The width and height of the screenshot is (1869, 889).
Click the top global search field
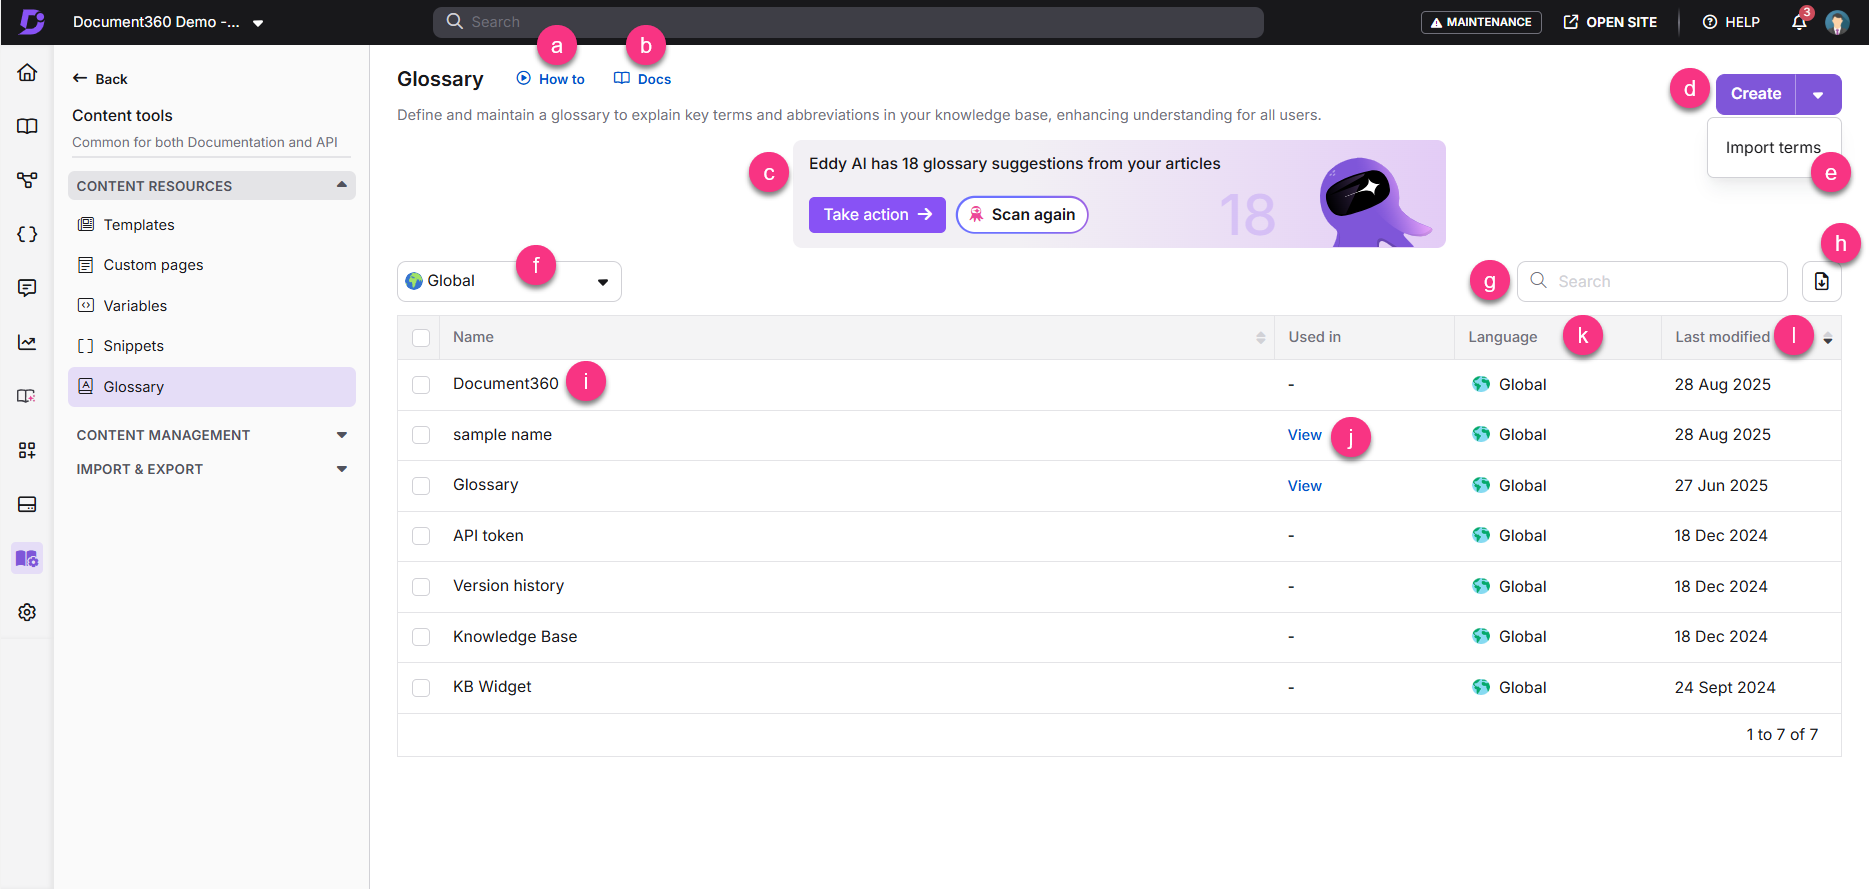(x=848, y=22)
